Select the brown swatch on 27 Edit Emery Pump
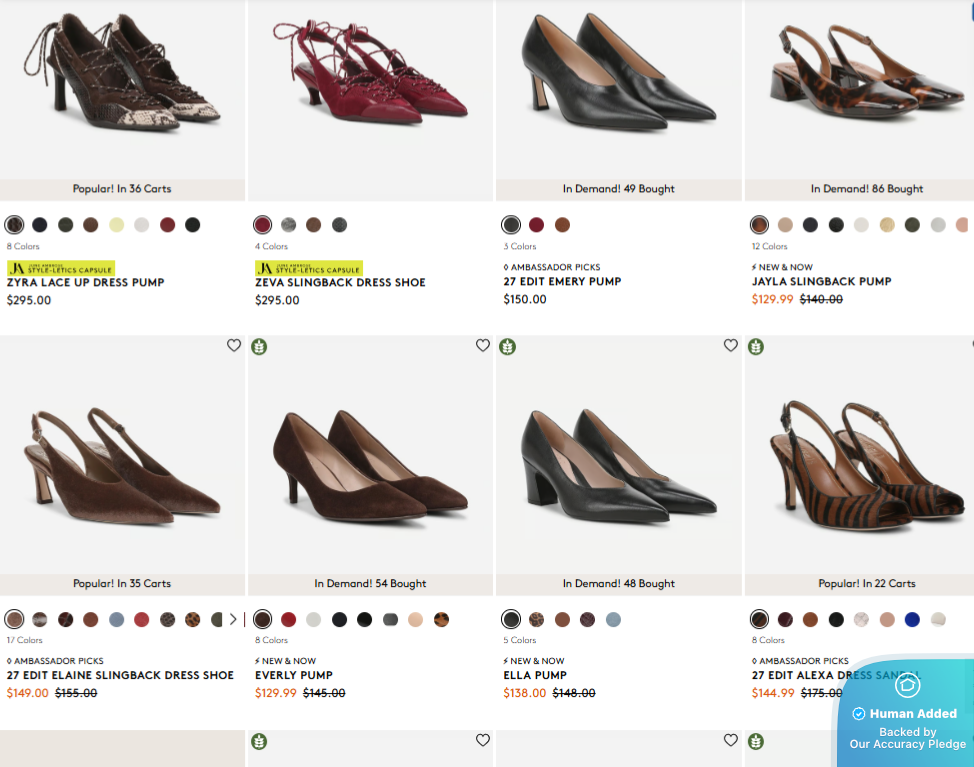Viewport: 974px width, 767px height. 562,225
